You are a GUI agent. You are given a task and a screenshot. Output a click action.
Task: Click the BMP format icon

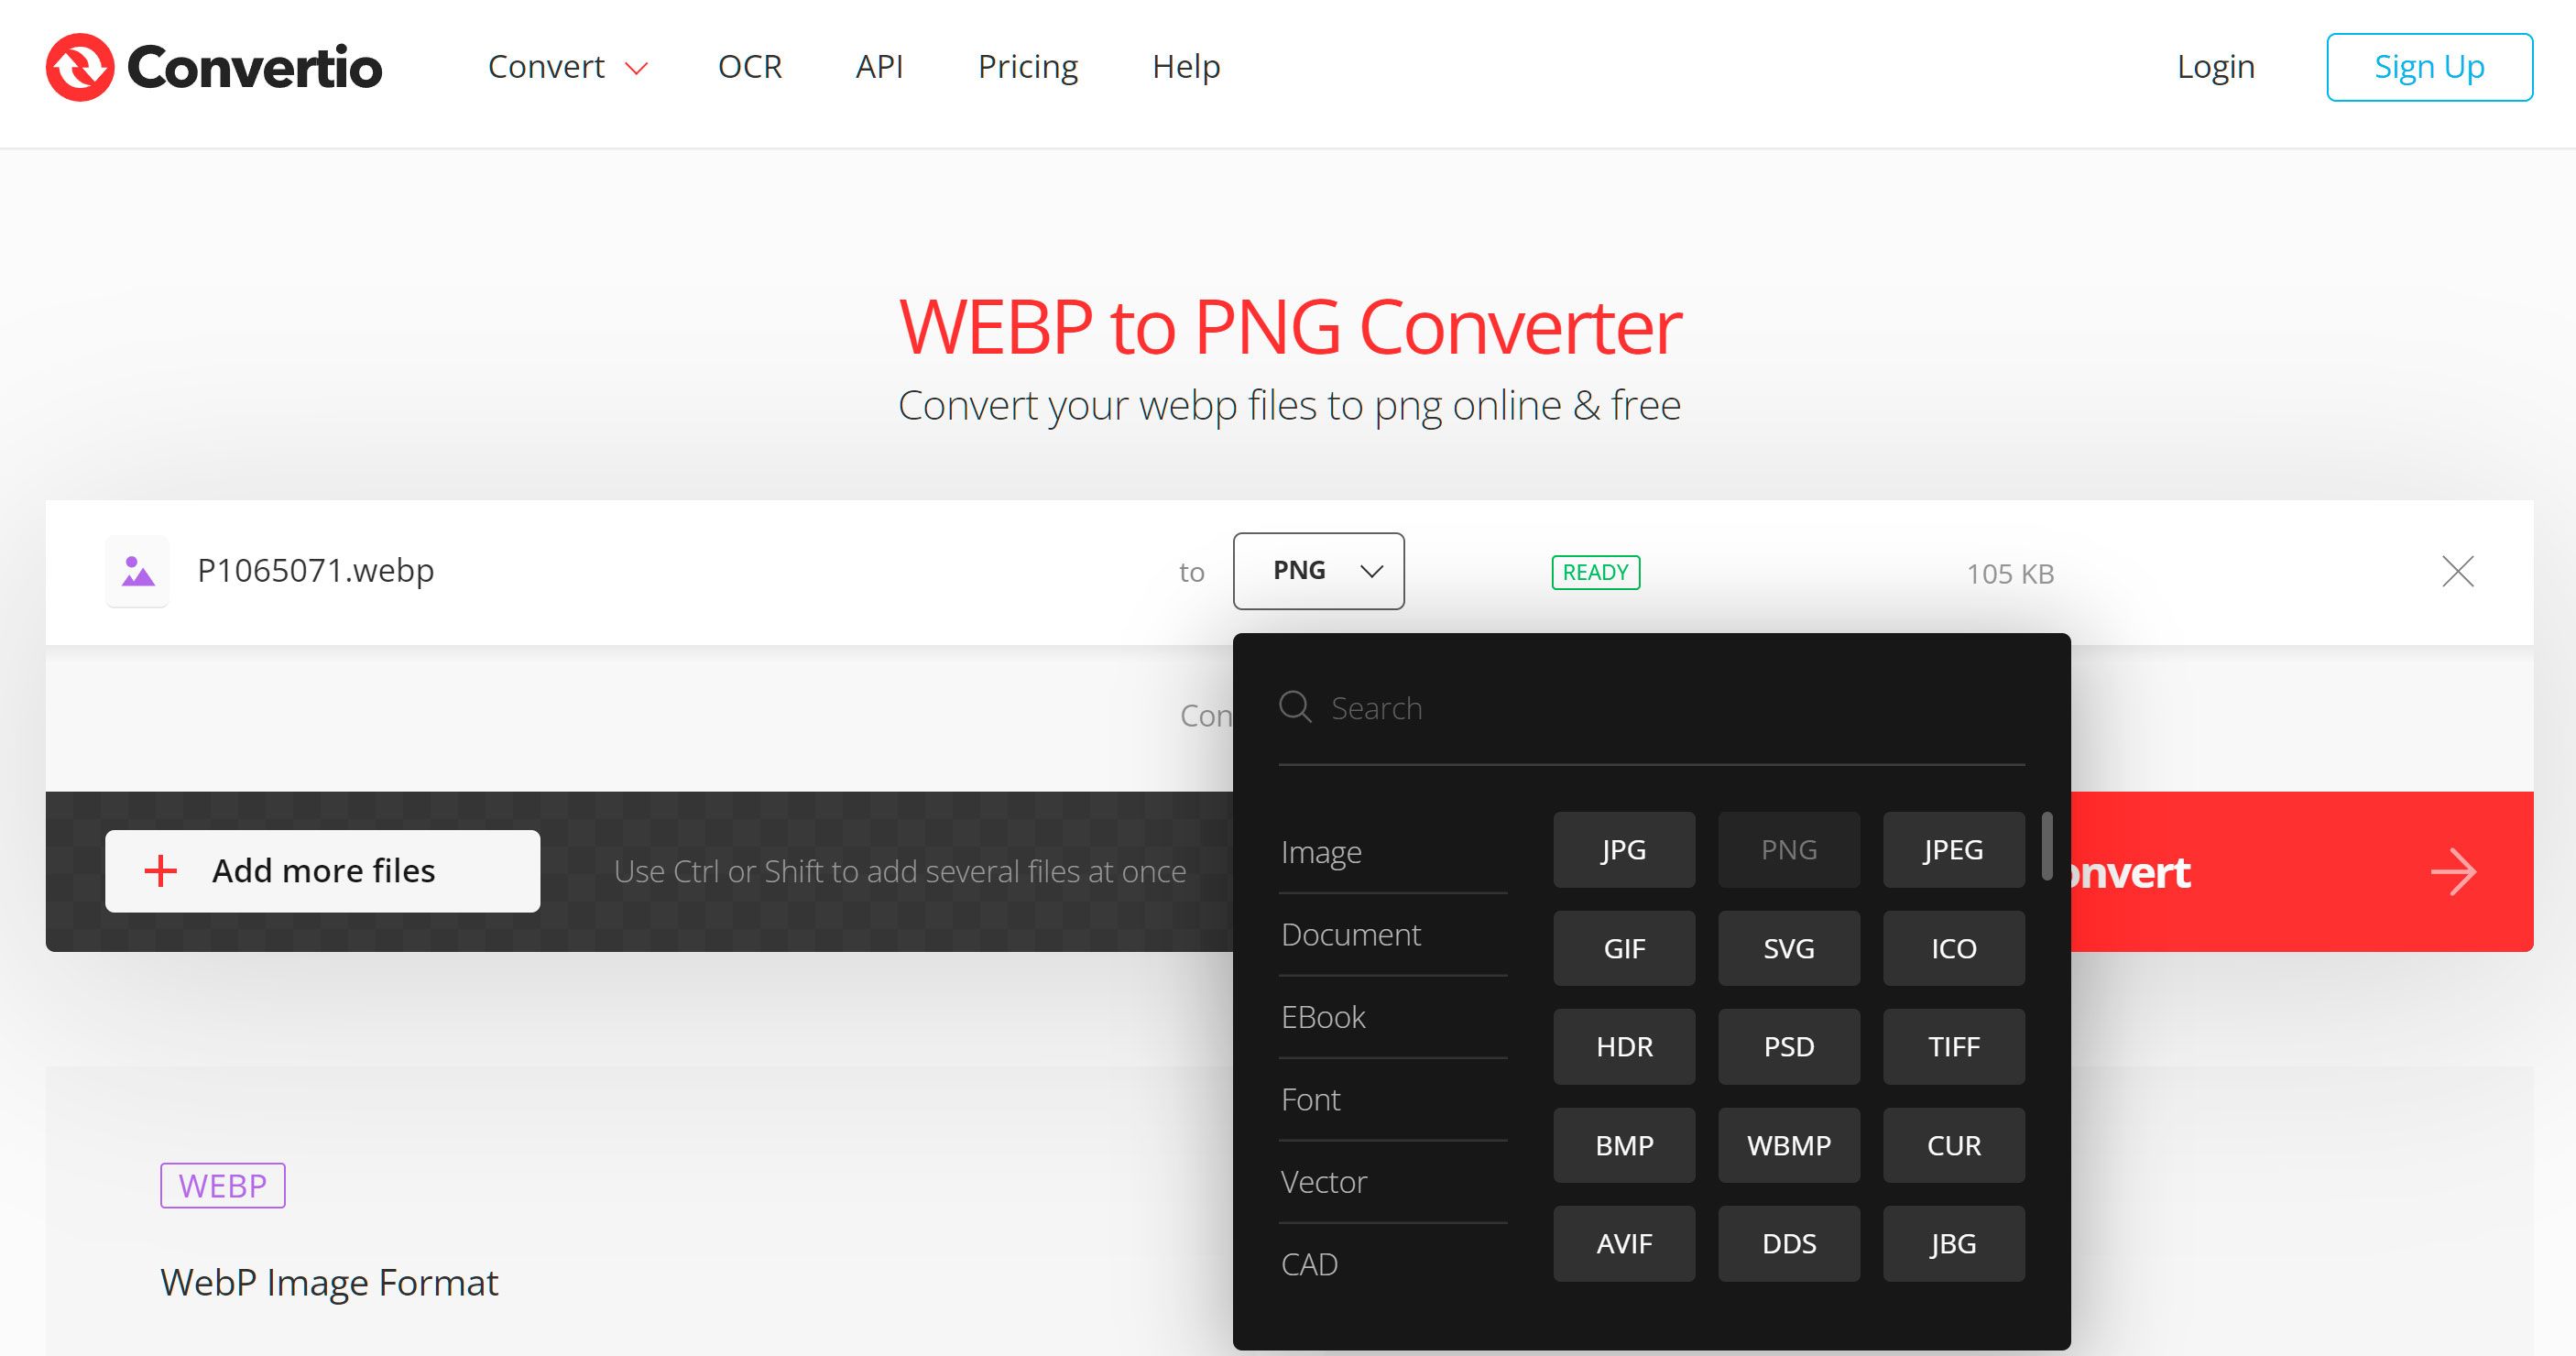[x=1623, y=1144]
